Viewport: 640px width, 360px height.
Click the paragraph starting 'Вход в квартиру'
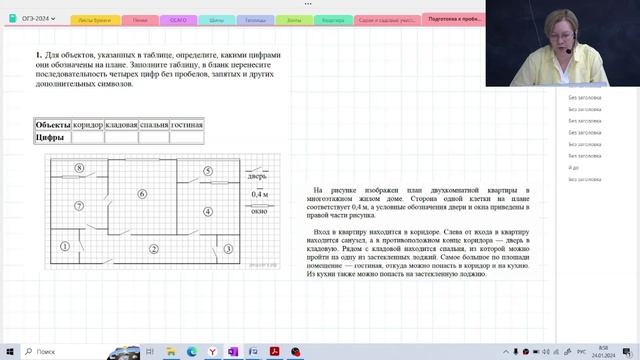(418, 253)
